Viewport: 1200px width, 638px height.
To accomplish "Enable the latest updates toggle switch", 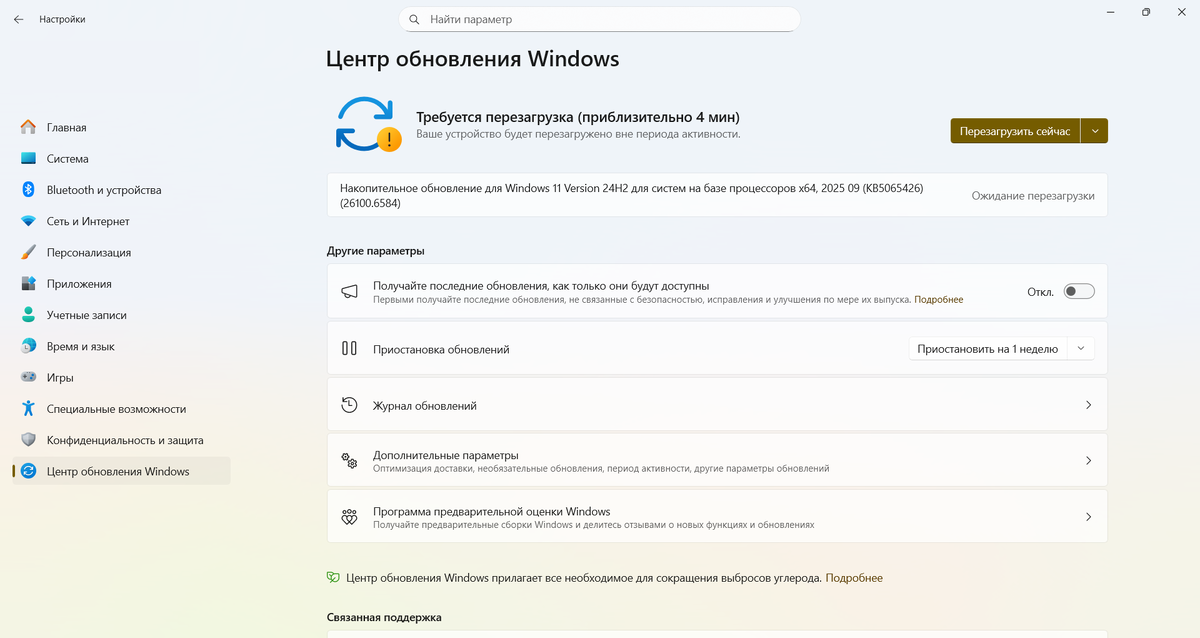I will click(x=1079, y=291).
